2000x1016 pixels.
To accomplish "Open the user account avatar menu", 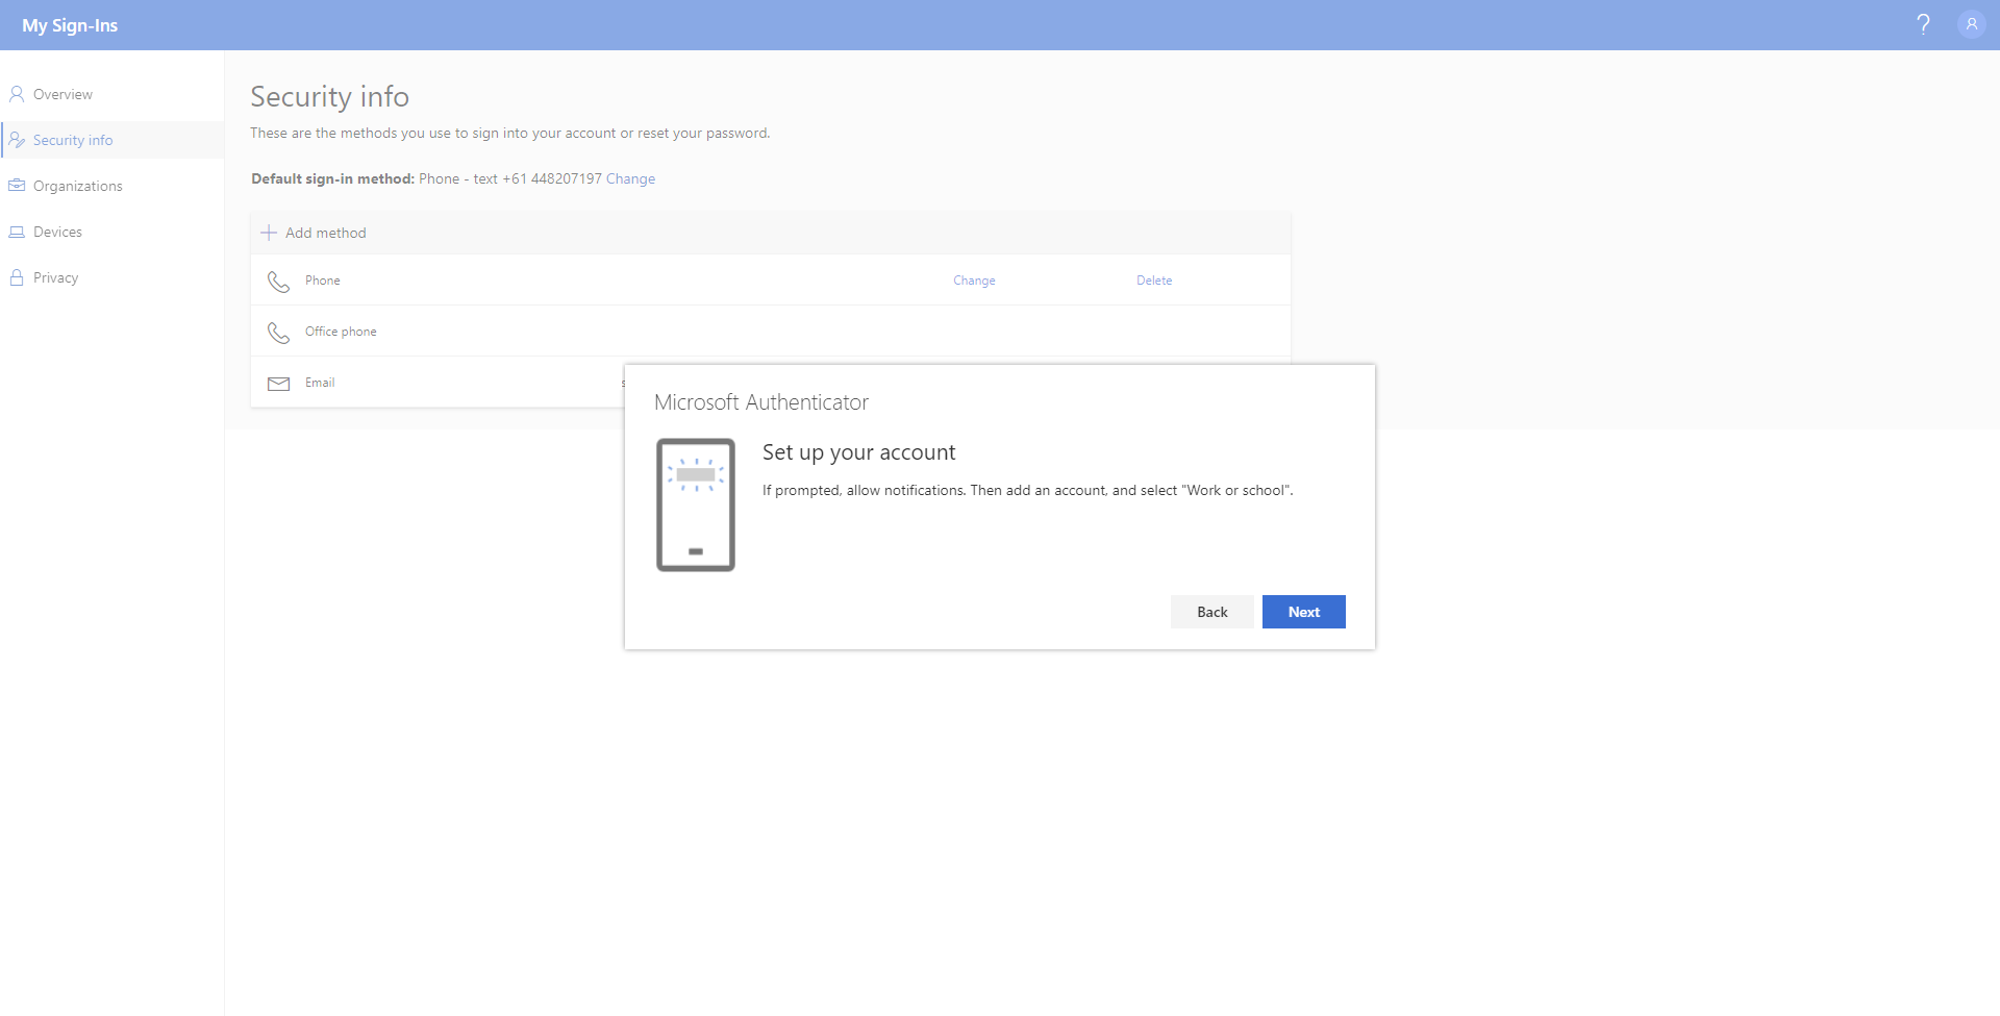I will tap(1971, 24).
